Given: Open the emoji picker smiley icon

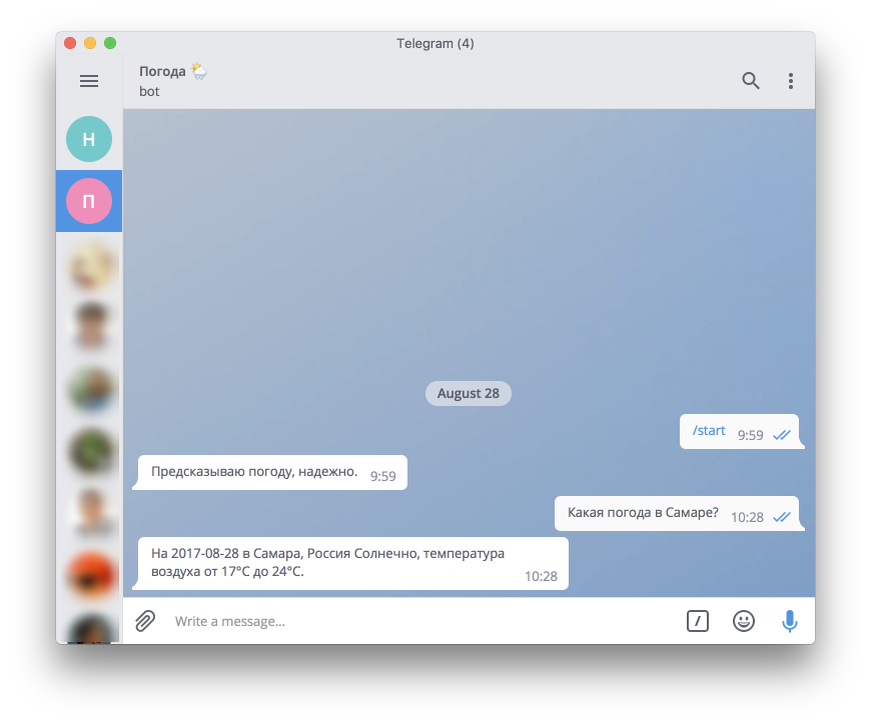Looking at the screenshot, I should click(x=743, y=621).
